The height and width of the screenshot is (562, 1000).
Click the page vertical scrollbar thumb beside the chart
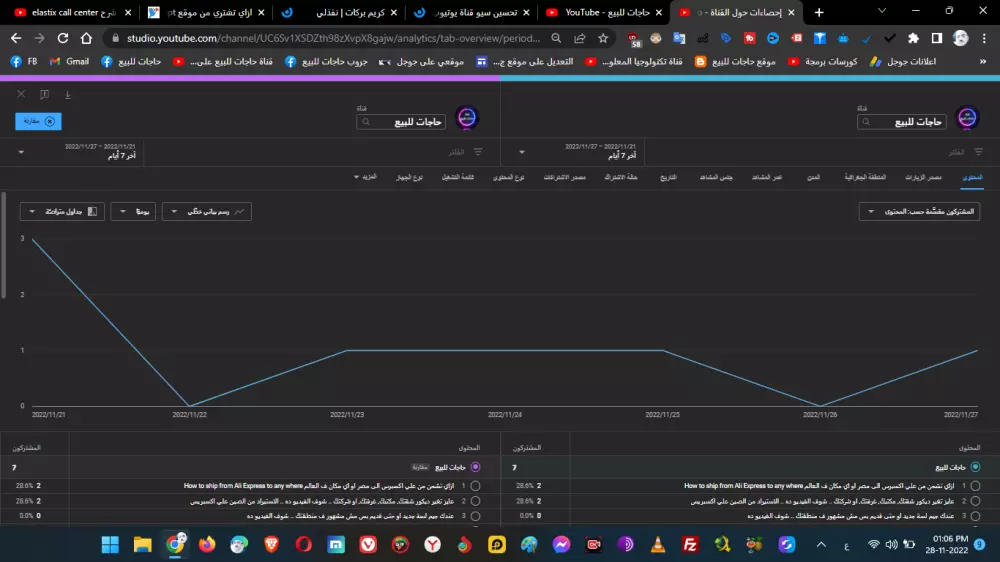[x=3, y=246]
